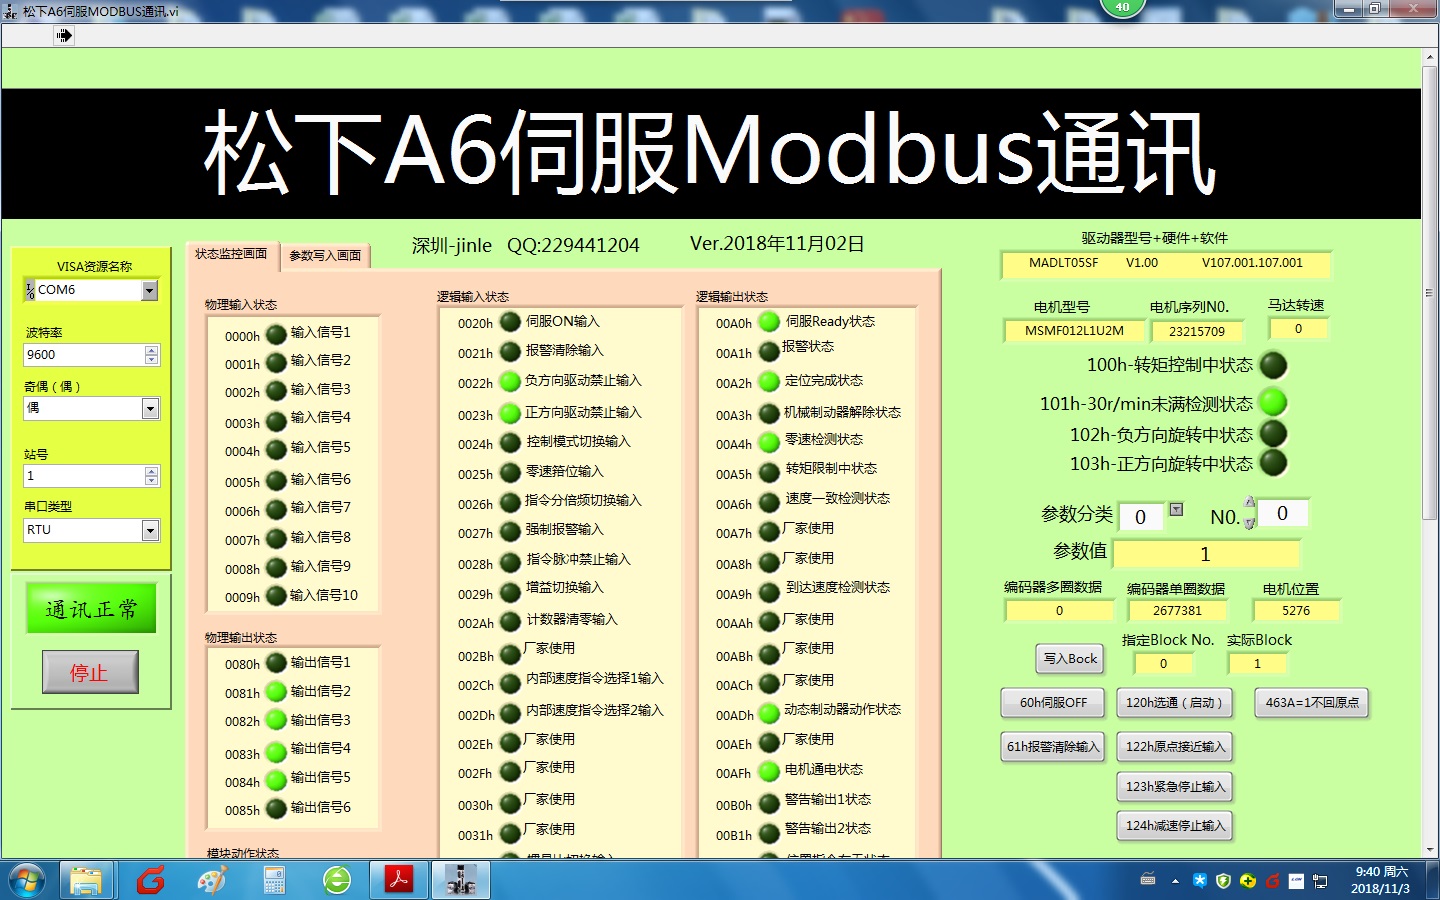This screenshot has height=900, width=1440.
Task: Click the 100h-转矩控制中状态 indicator LED
Action: click(1273, 365)
